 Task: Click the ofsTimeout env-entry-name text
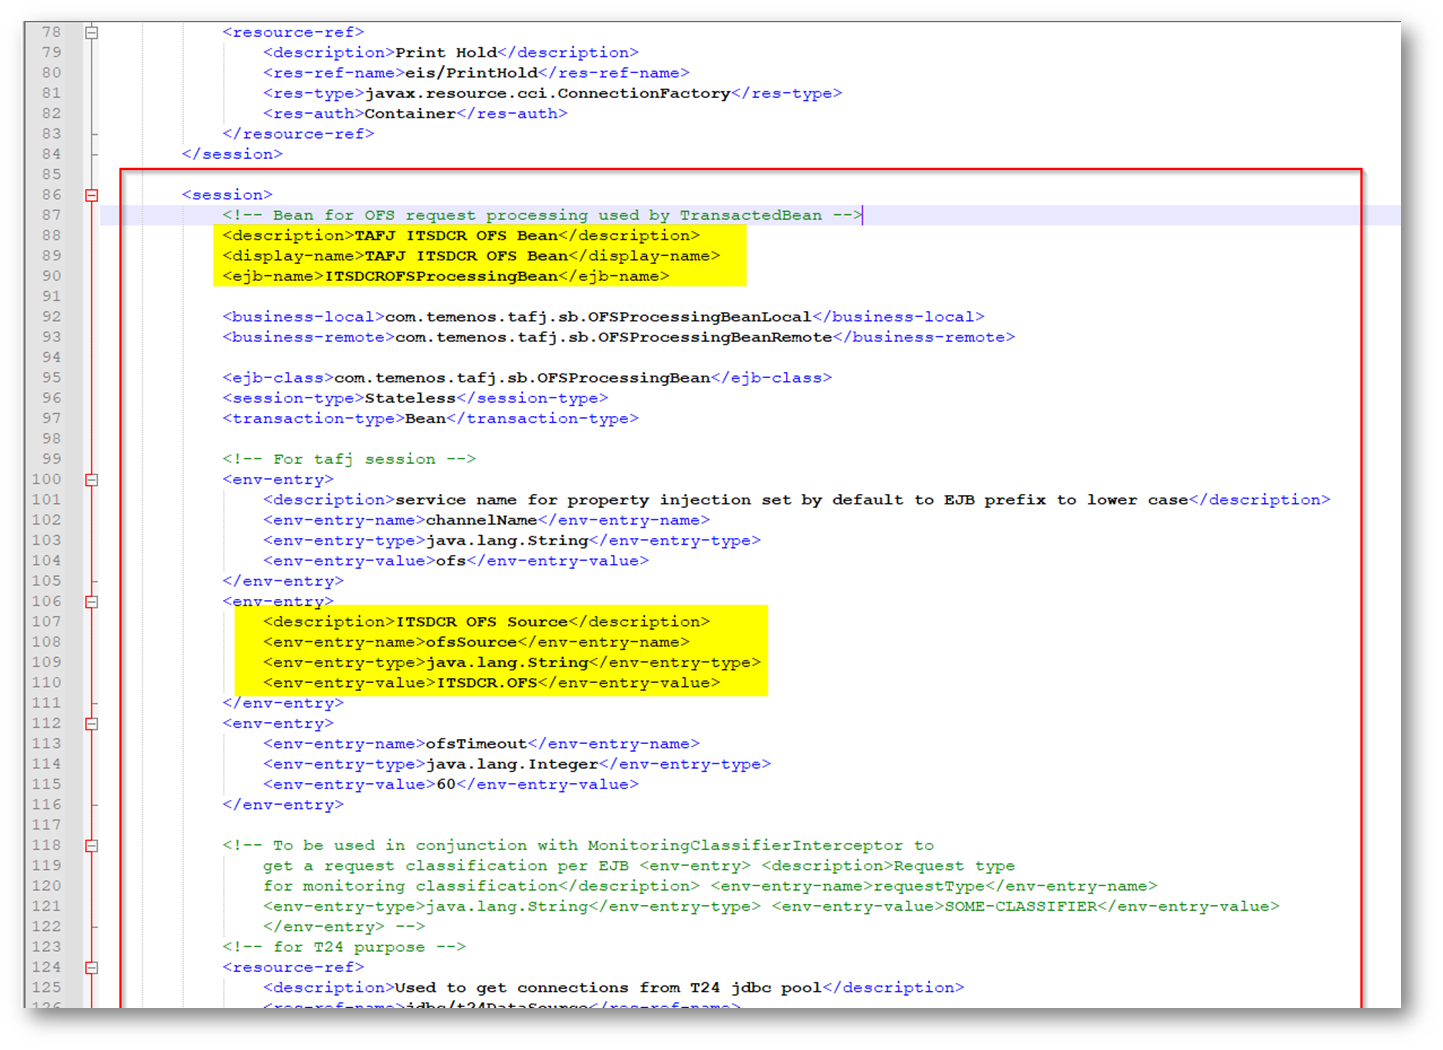(x=476, y=744)
